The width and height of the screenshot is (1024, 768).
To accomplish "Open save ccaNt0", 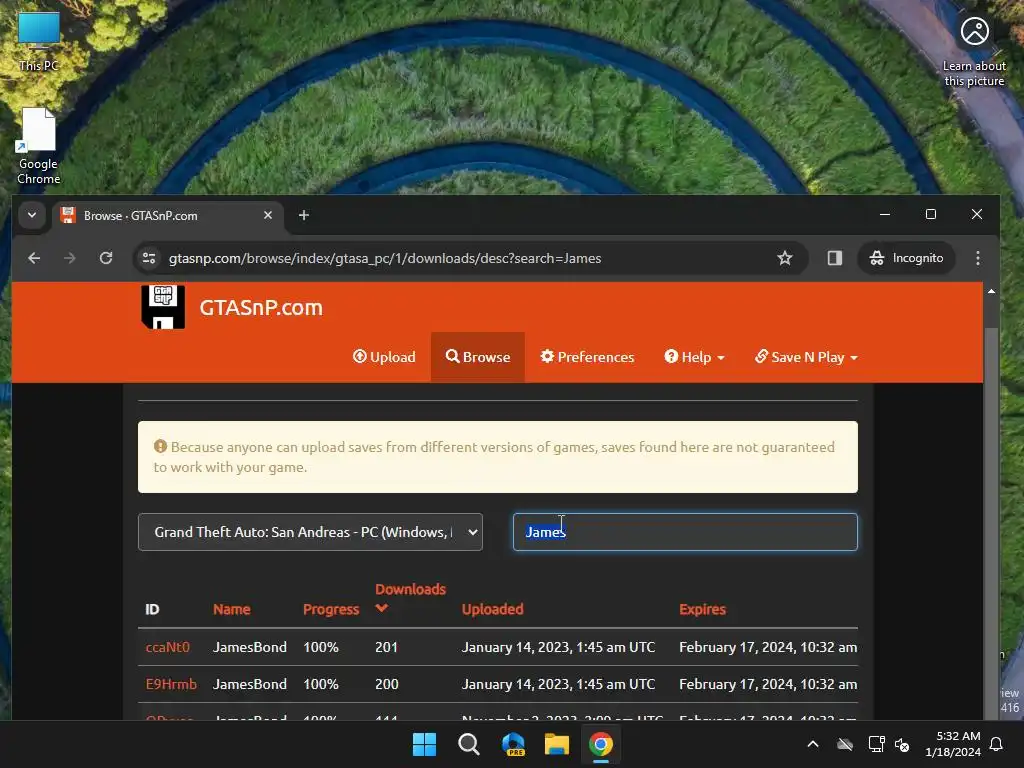I will point(167,647).
